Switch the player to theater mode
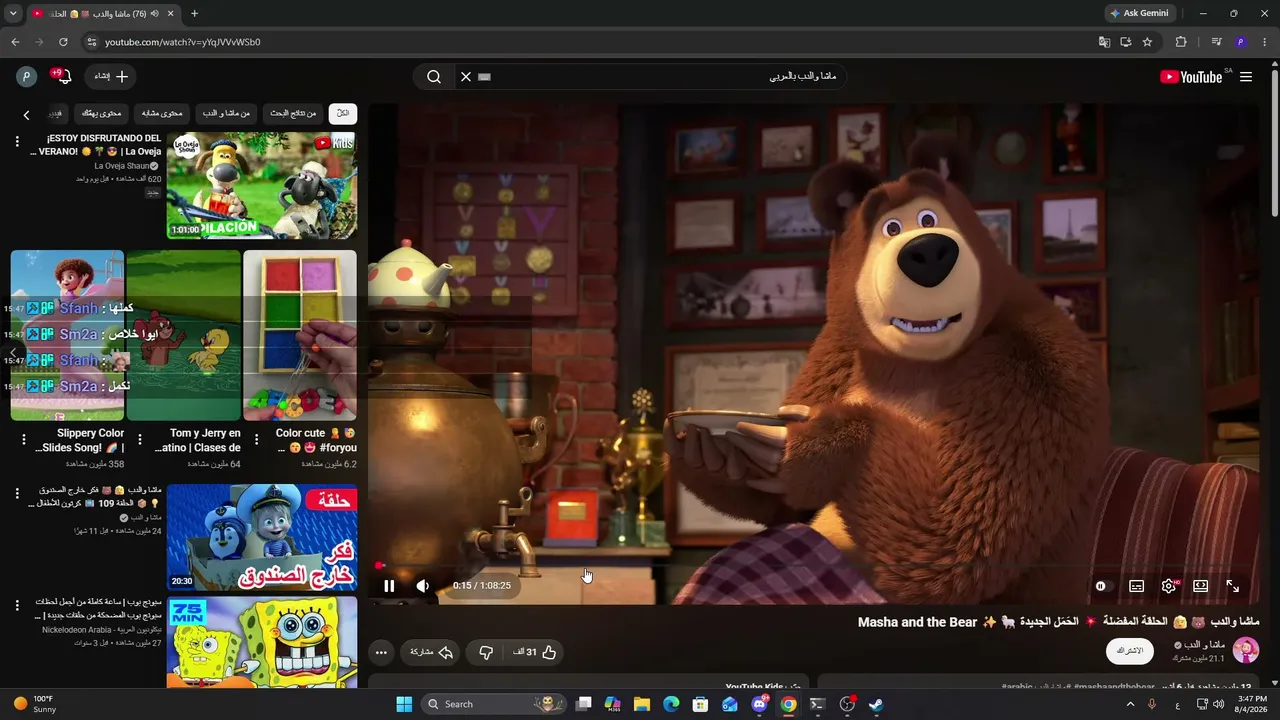Viewport: 1280px width, 720px height. [1200, 586]
